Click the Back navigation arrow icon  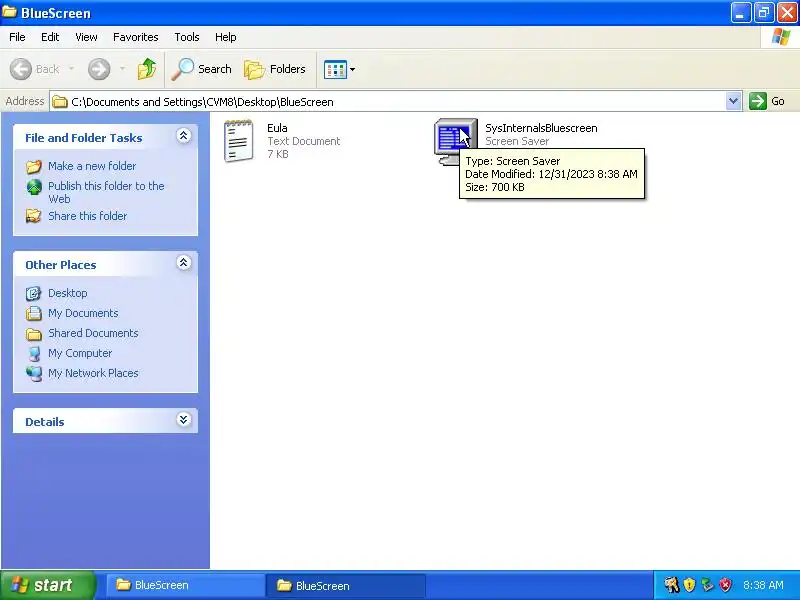point(21,69)
